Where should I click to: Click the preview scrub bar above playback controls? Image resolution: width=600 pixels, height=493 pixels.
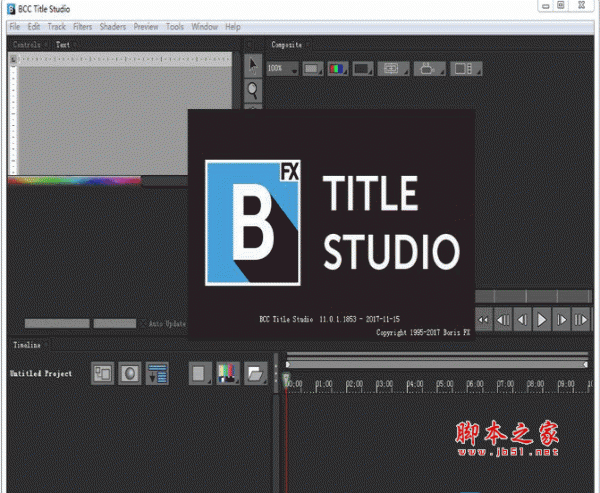[533, 296]
